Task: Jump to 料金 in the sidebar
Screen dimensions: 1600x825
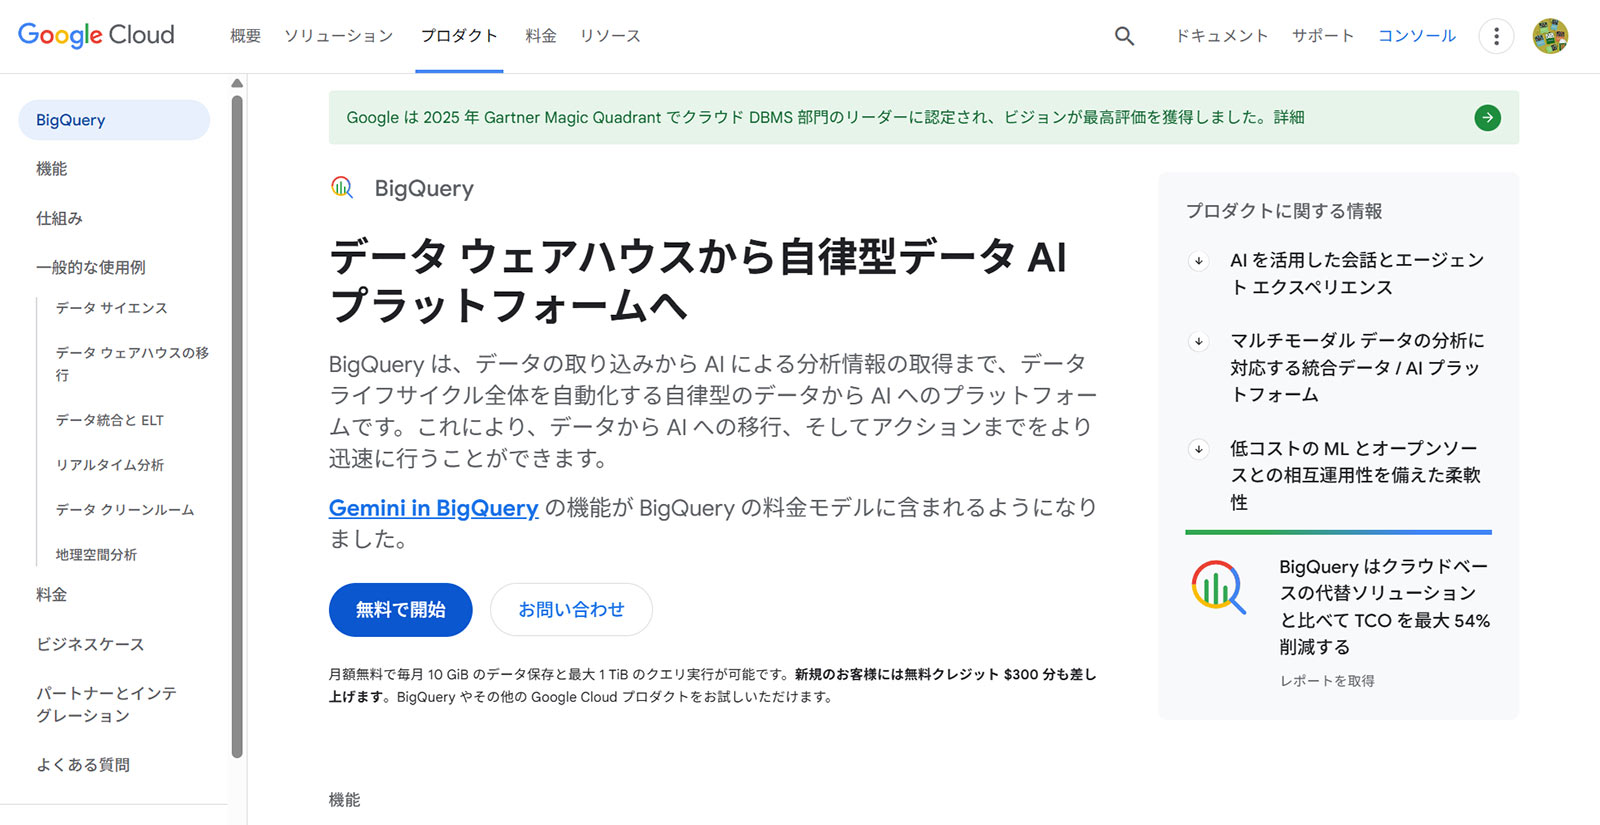Action: click(x=52, y=595)
